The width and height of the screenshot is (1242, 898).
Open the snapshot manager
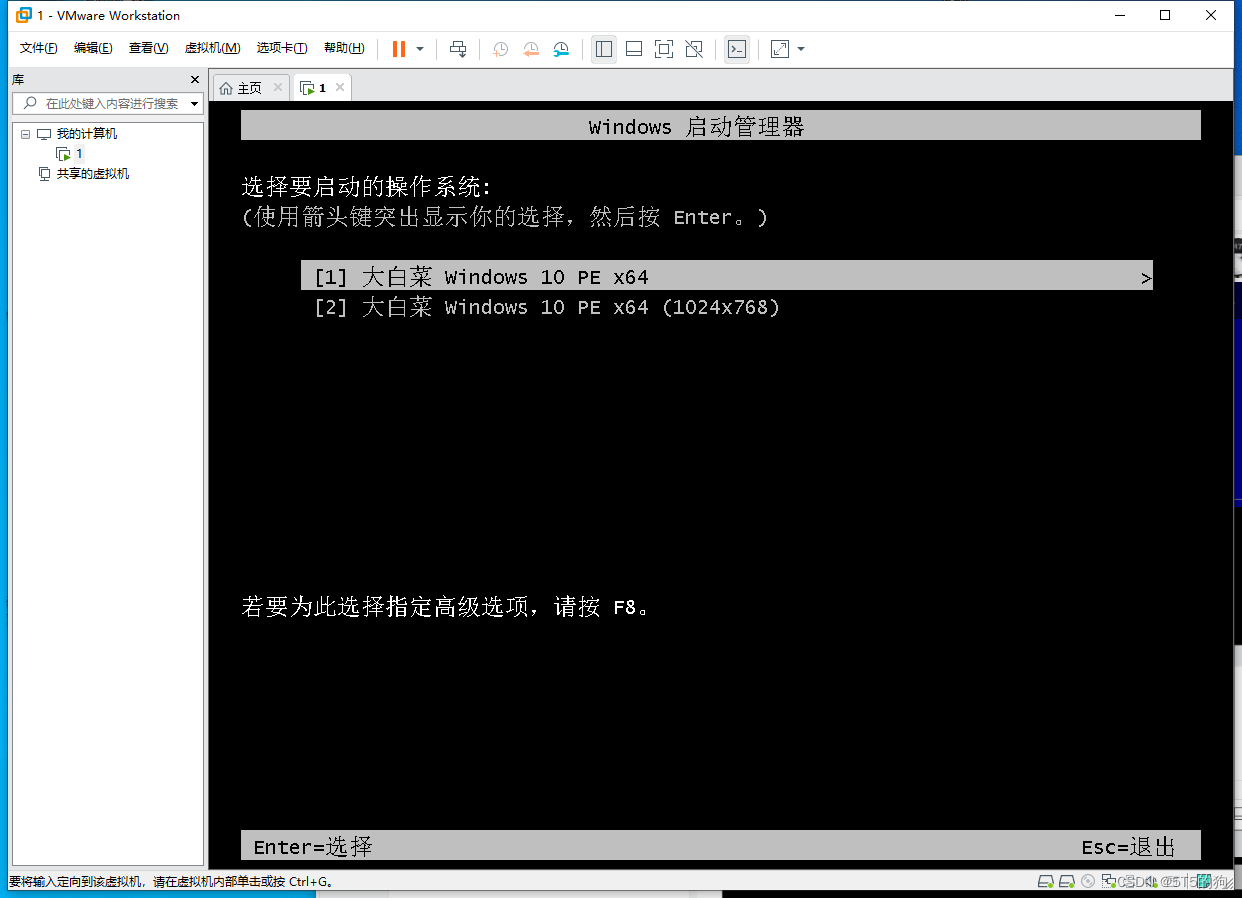click(x=562, y=48)
